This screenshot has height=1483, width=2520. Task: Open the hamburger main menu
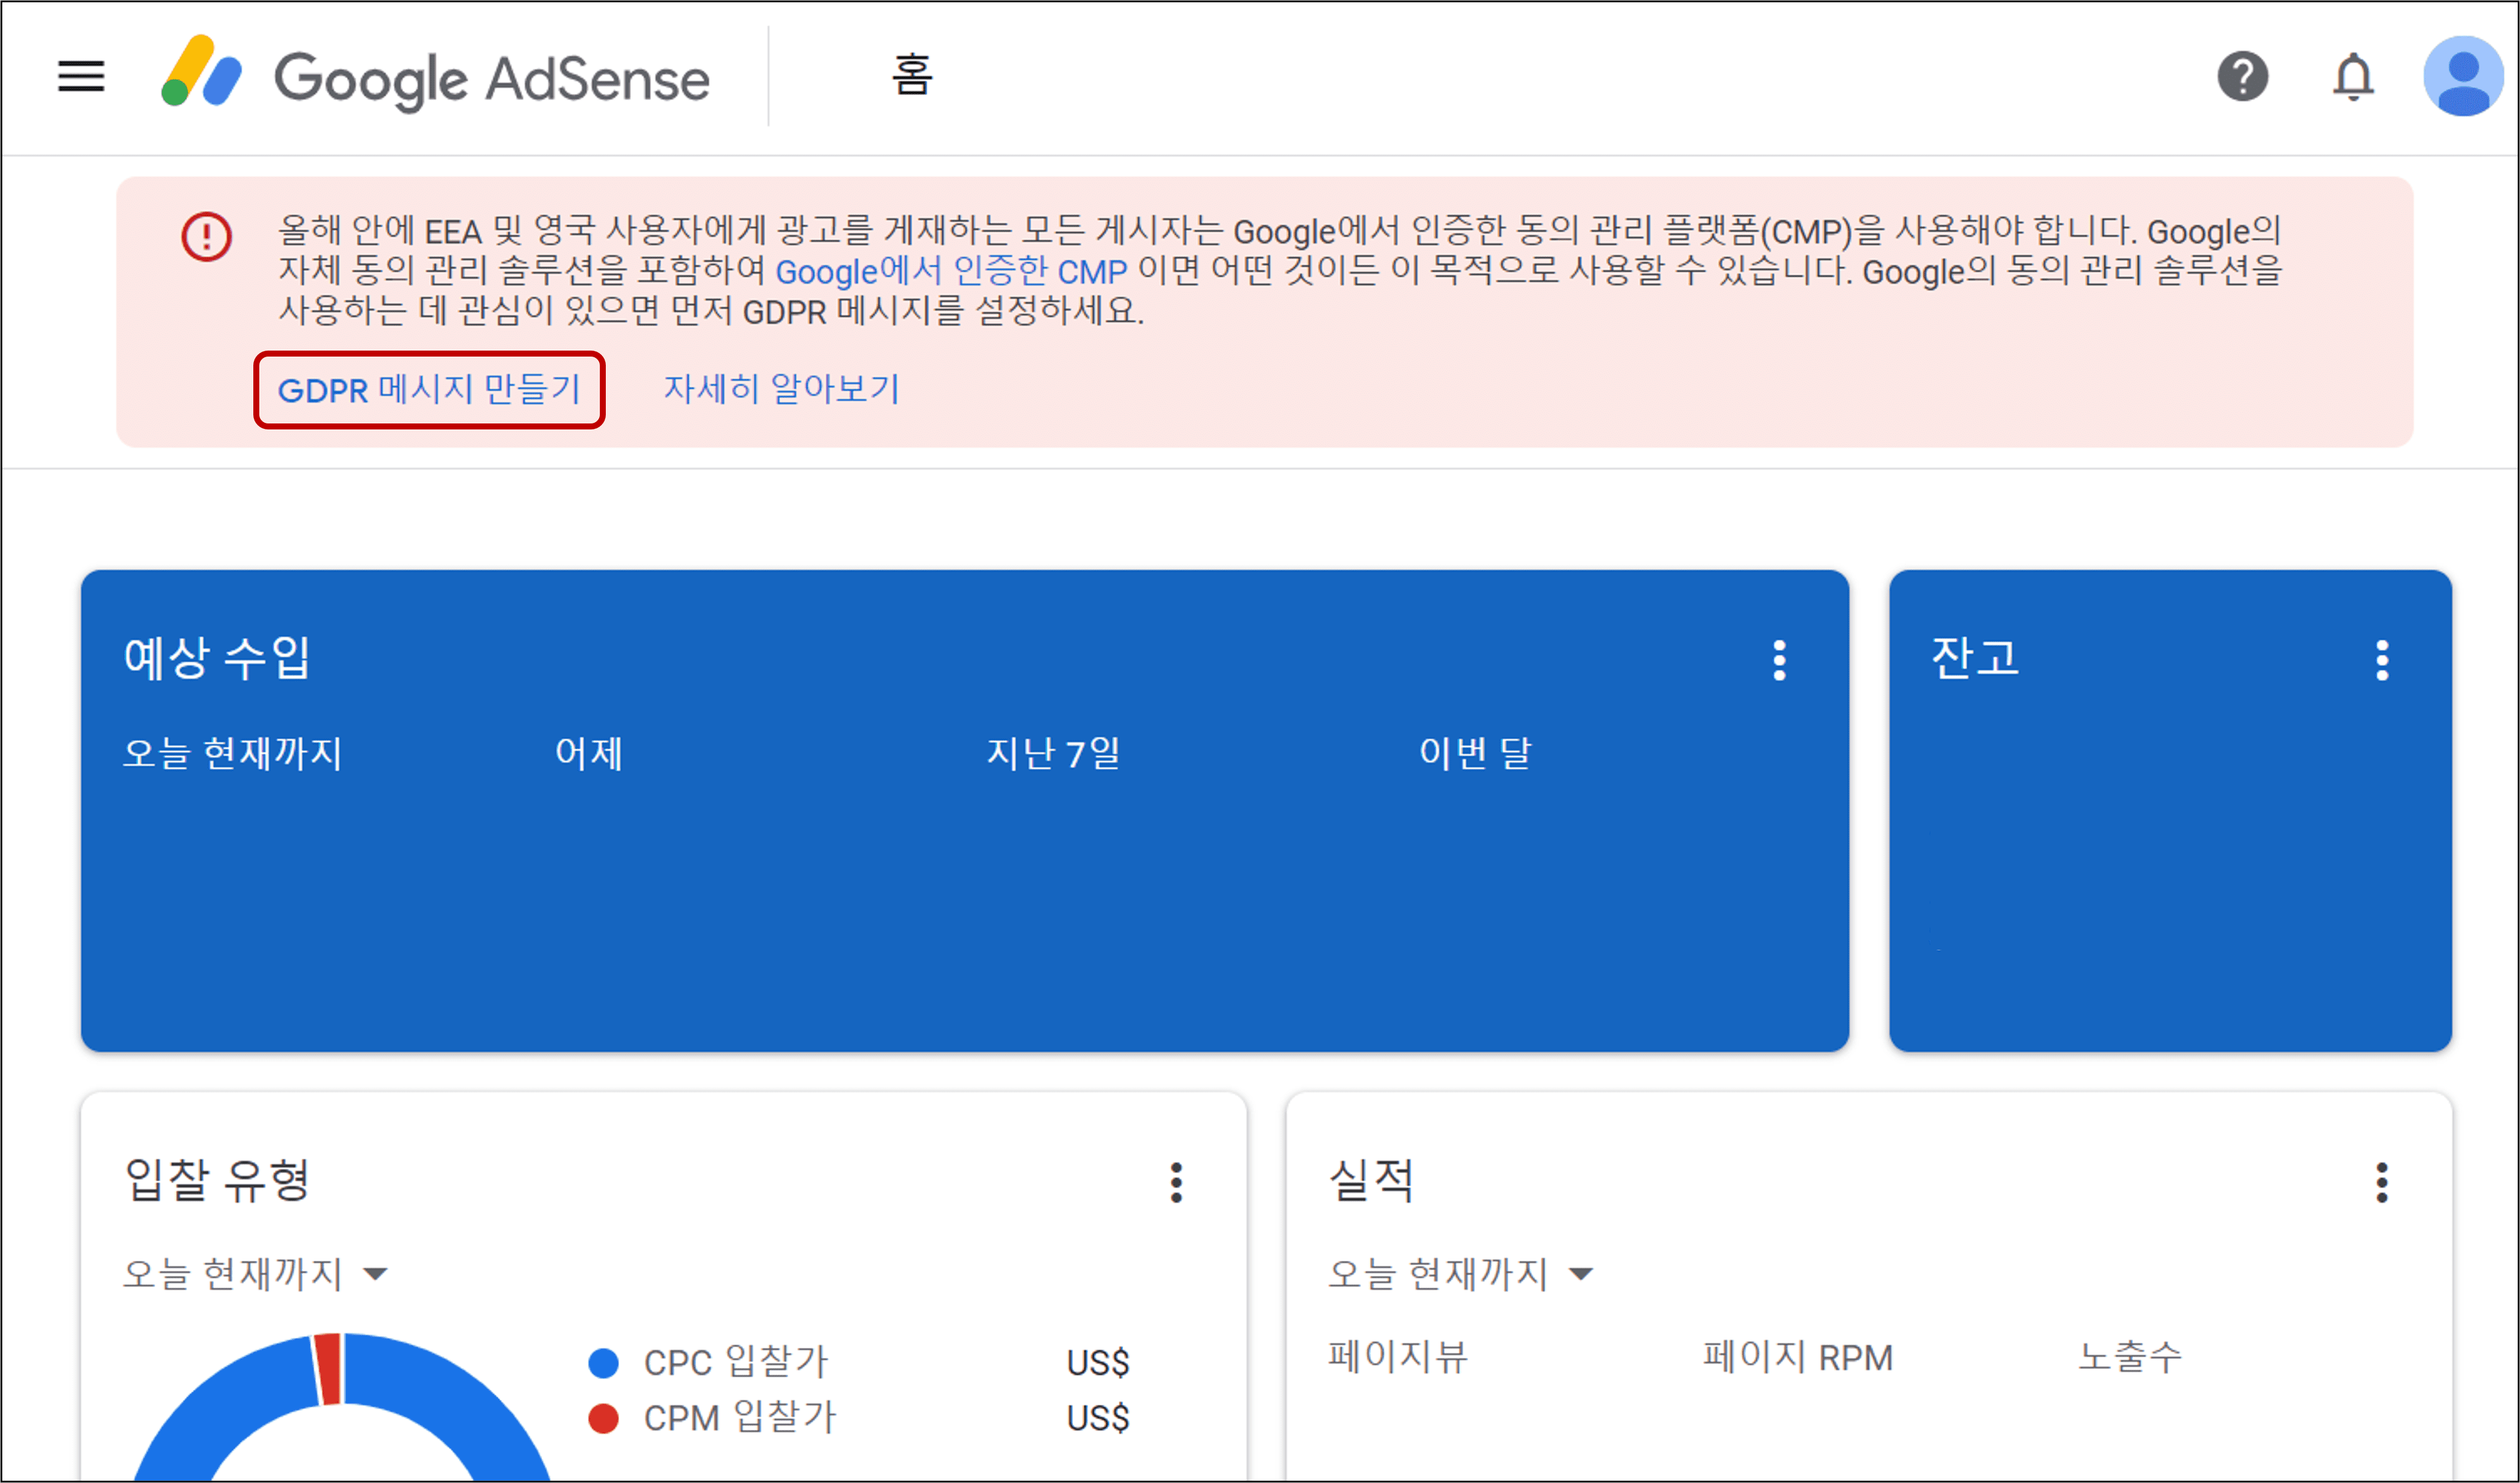[x=81, y=76]
